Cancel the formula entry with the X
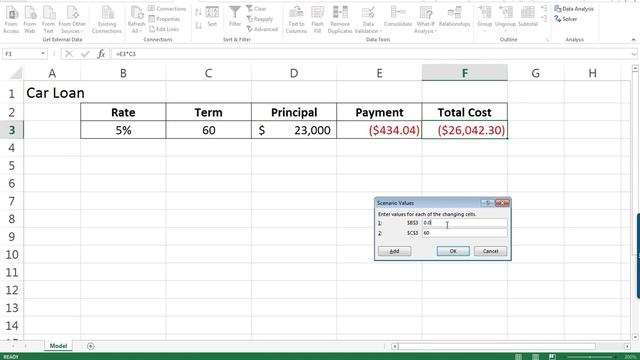This screenshot has width=640, height=360. tap(69, 53)
